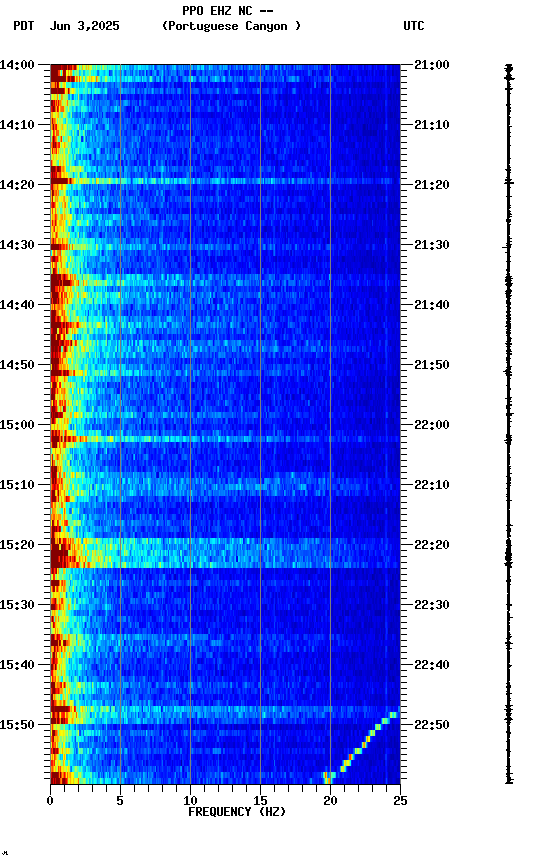Click the diagonal sweep signal near 22 Hz
Image resolution: width=552 pixels, height=864 pixels.
click(361, 748)
